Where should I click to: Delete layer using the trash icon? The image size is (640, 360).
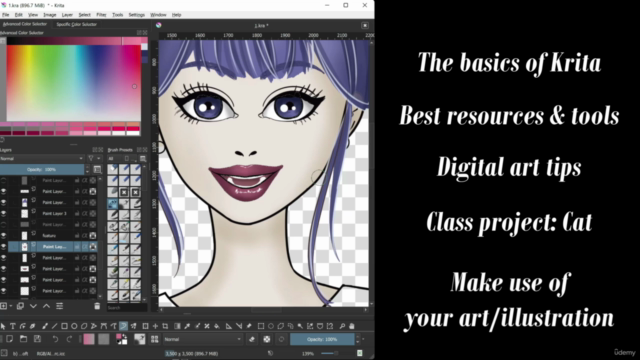click(97, 306)
